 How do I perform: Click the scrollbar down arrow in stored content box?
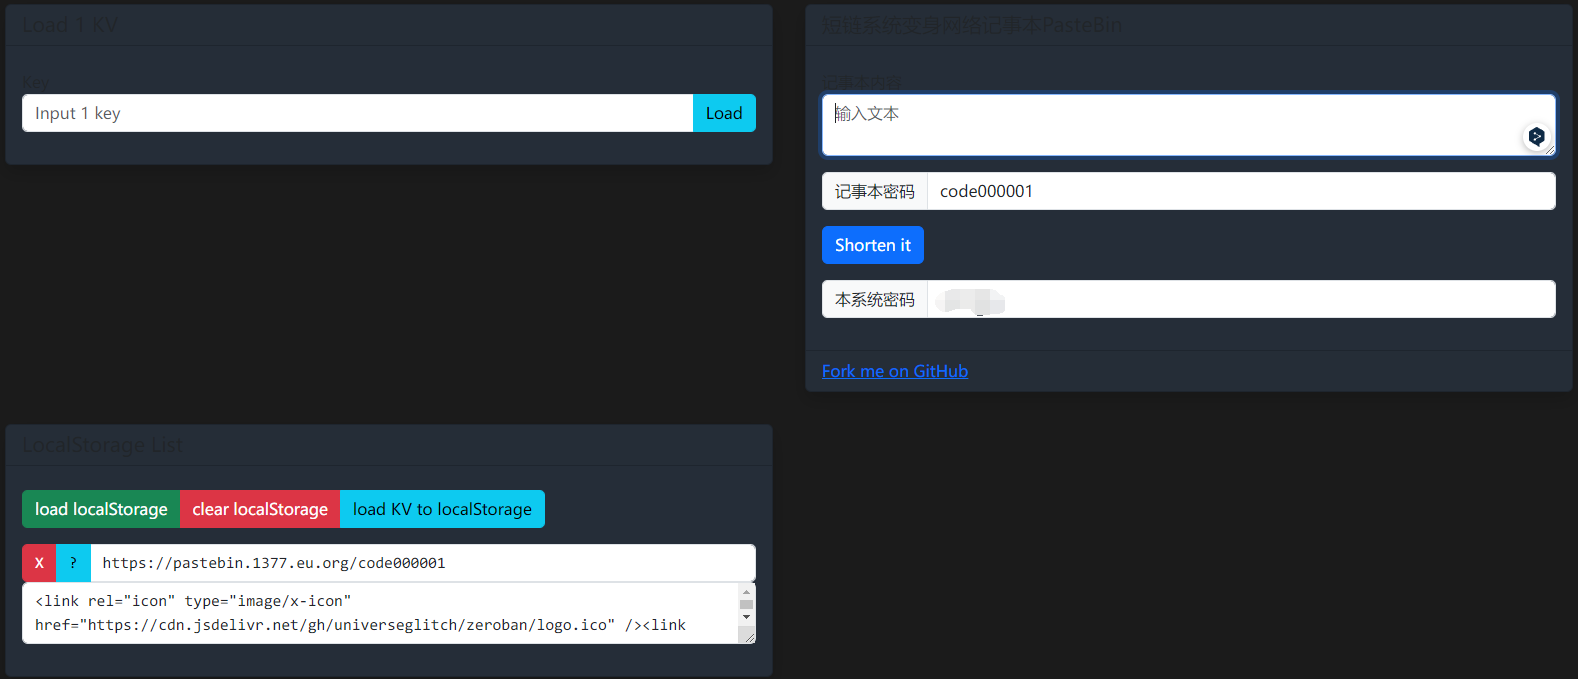coord(746,617)
